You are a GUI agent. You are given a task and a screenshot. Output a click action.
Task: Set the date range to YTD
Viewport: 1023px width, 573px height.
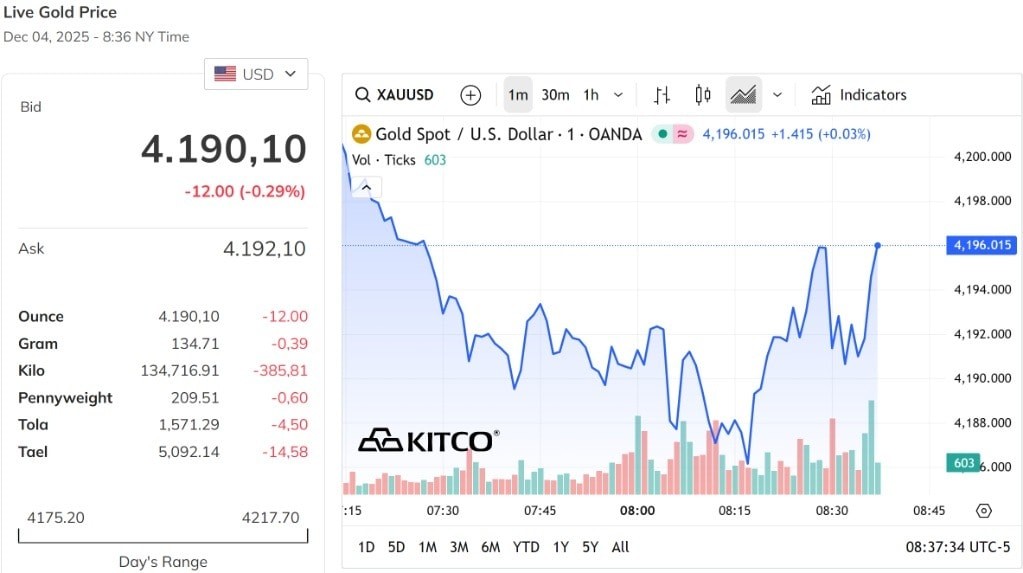(x=526, y=547)
